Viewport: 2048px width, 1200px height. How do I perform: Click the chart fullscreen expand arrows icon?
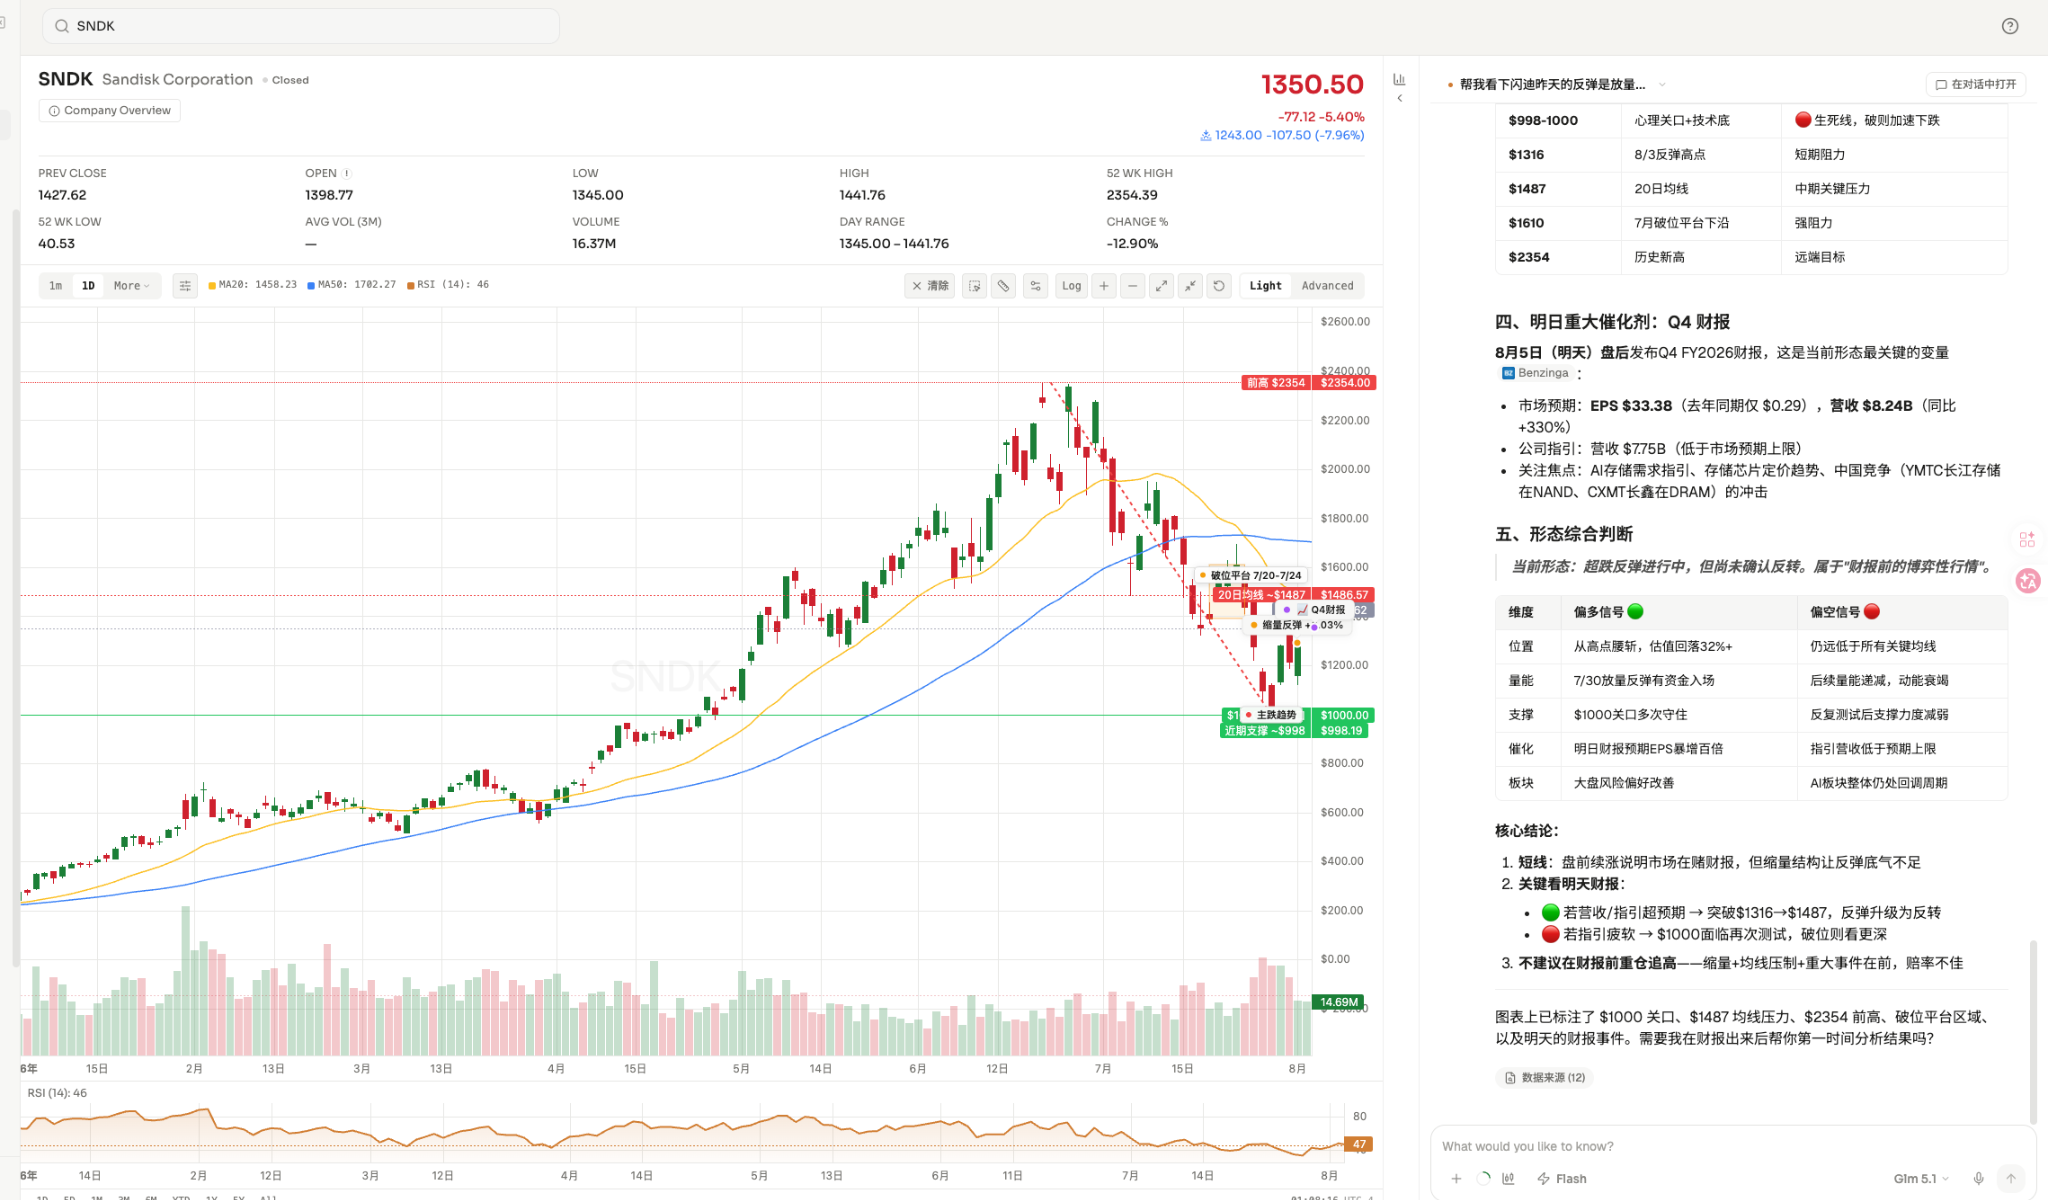1161,286
